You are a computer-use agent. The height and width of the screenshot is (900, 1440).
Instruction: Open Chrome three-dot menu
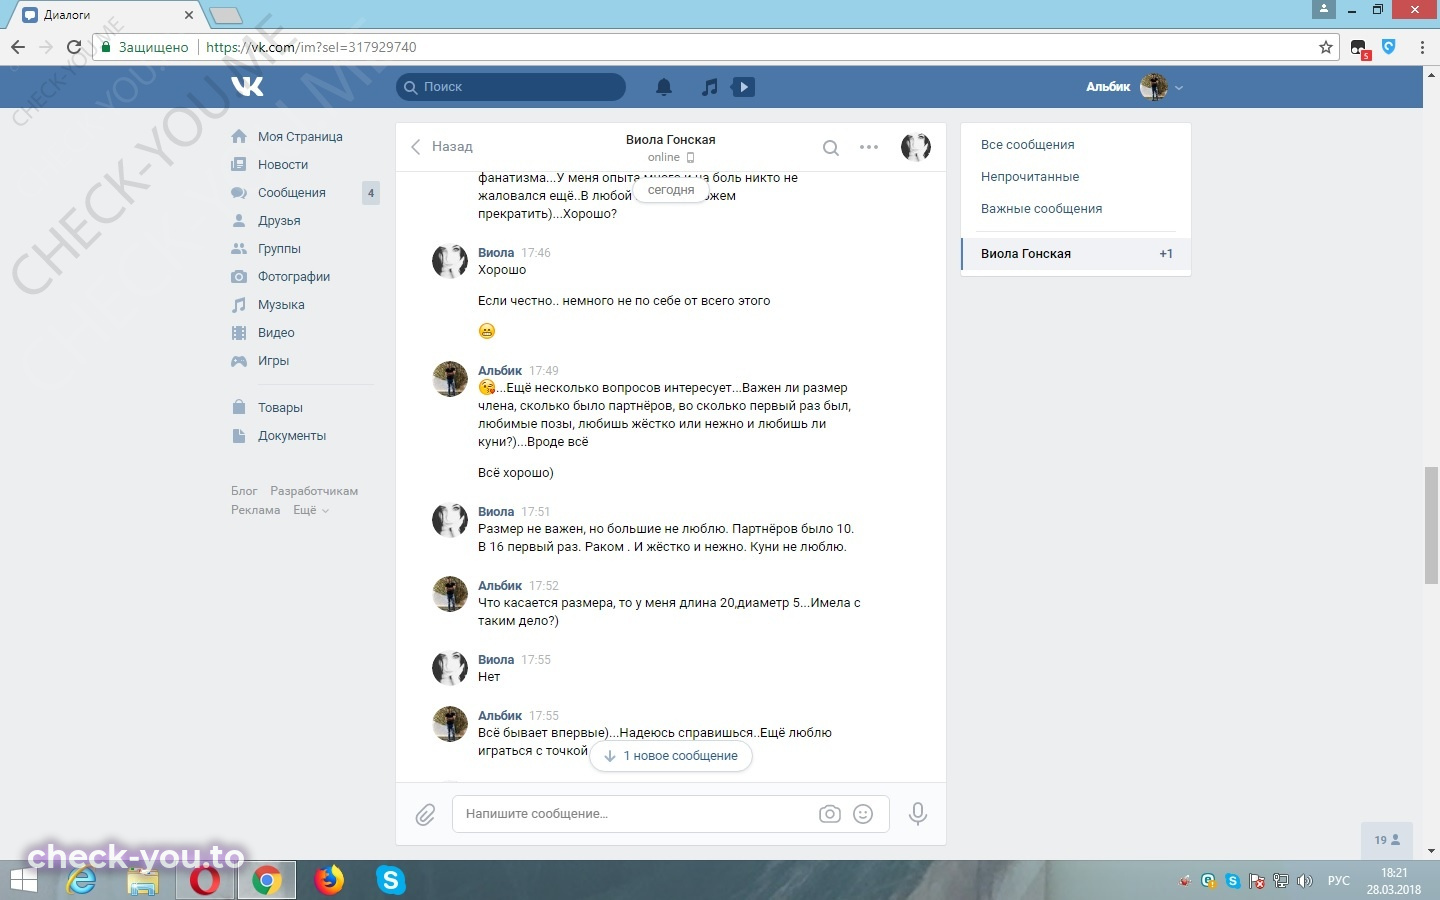(1422, 47)
